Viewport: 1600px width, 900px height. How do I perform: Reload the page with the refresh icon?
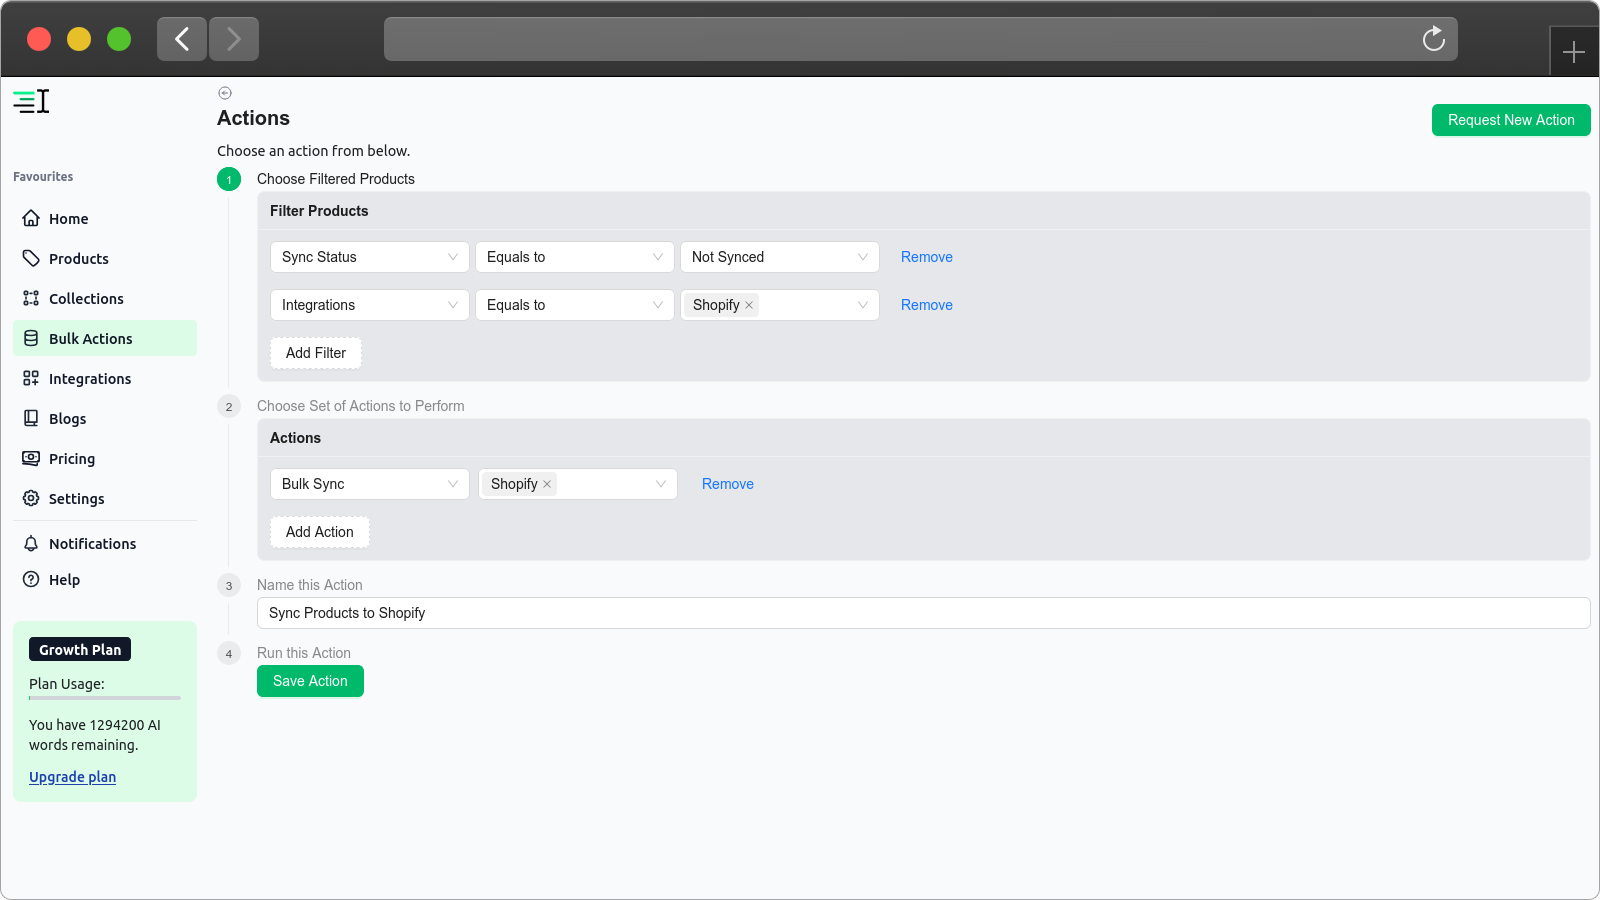tap(1434, 39)
